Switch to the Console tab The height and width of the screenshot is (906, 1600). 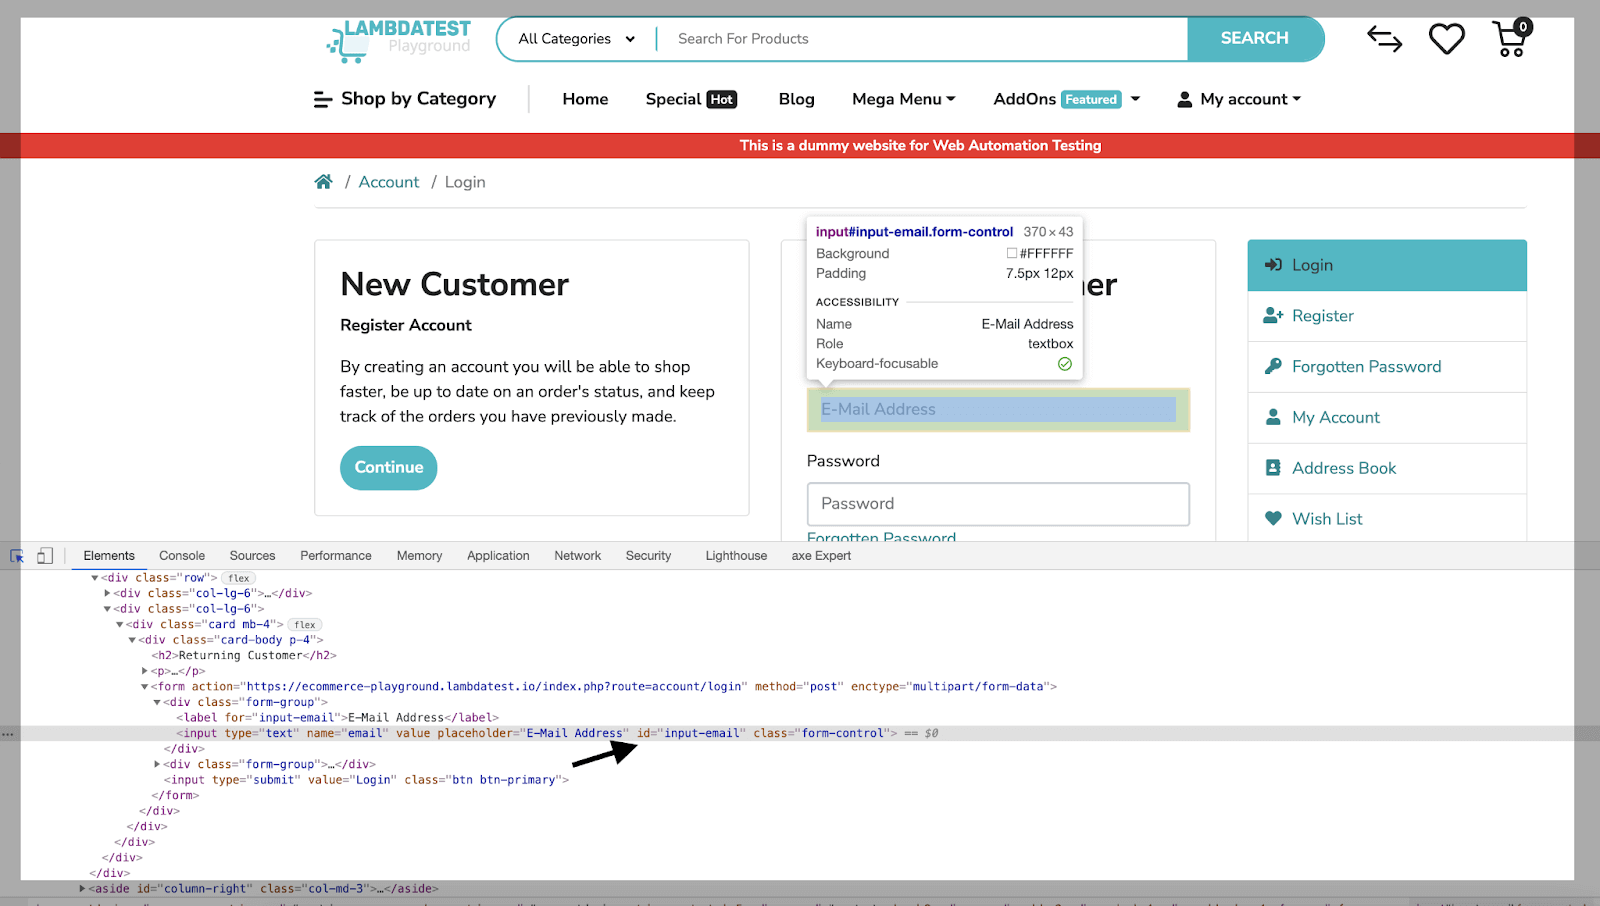(182, 556)
